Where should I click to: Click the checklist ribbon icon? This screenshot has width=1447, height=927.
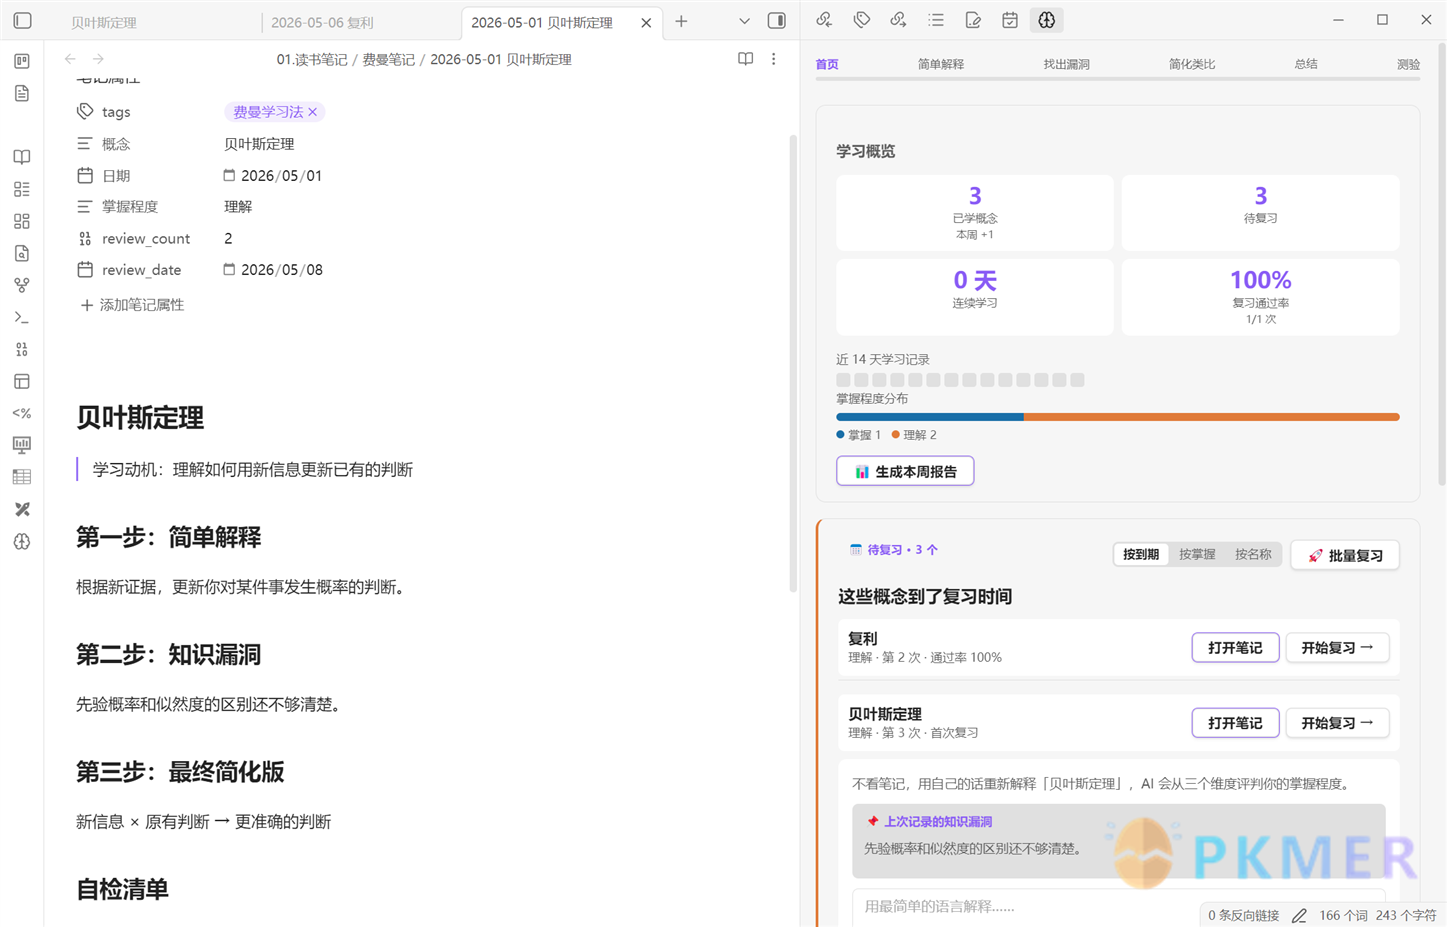tap(22, 189)
